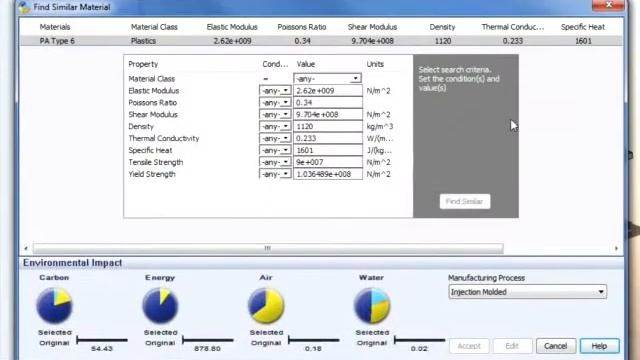The width and height of the screenshot is (640, 360).
Task: Click the Elastic Modulus column header
Action: 232,27
